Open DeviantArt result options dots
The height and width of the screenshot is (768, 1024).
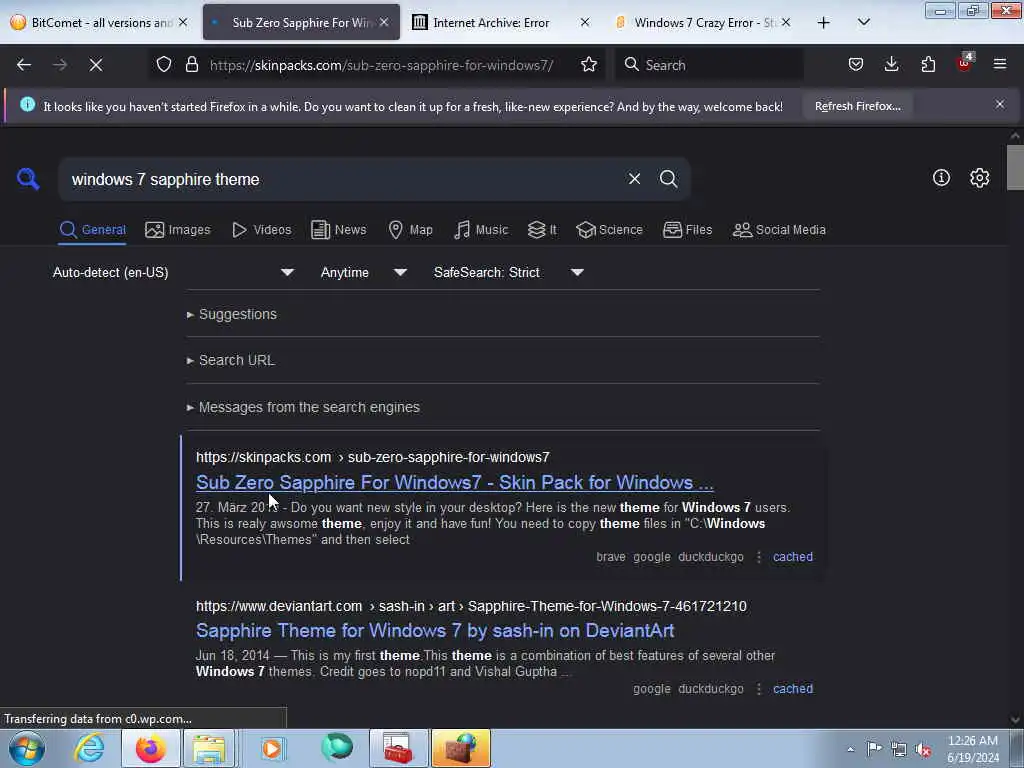[x=758, y=689]
